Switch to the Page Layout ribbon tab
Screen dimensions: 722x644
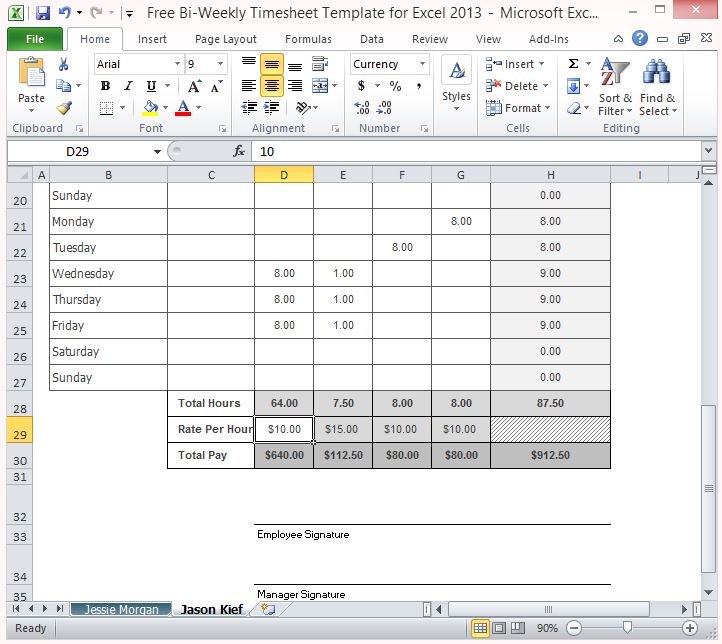point(225,39)
